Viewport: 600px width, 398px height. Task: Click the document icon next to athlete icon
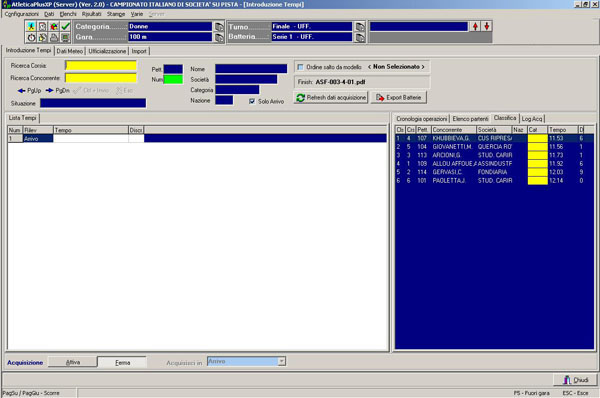point(42,26)
